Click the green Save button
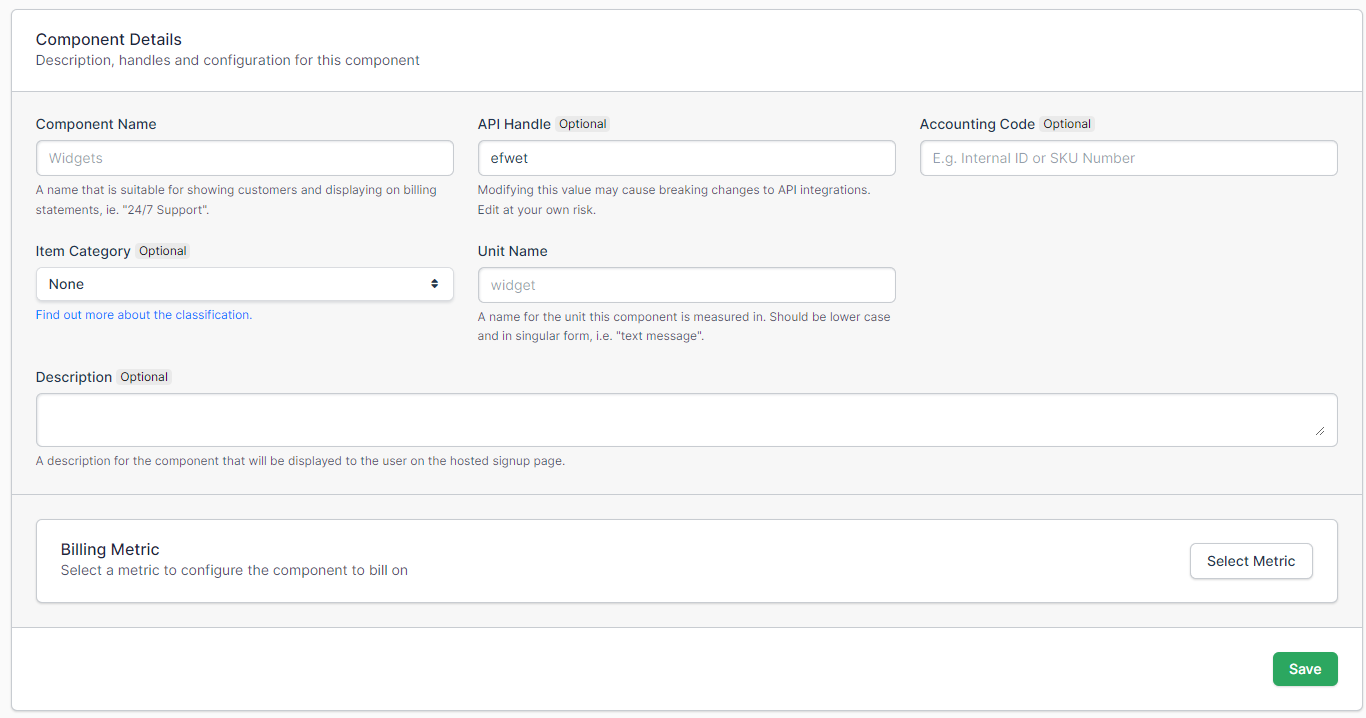The height and width of the screenshot is (718, 1366). coord(1304,669)
